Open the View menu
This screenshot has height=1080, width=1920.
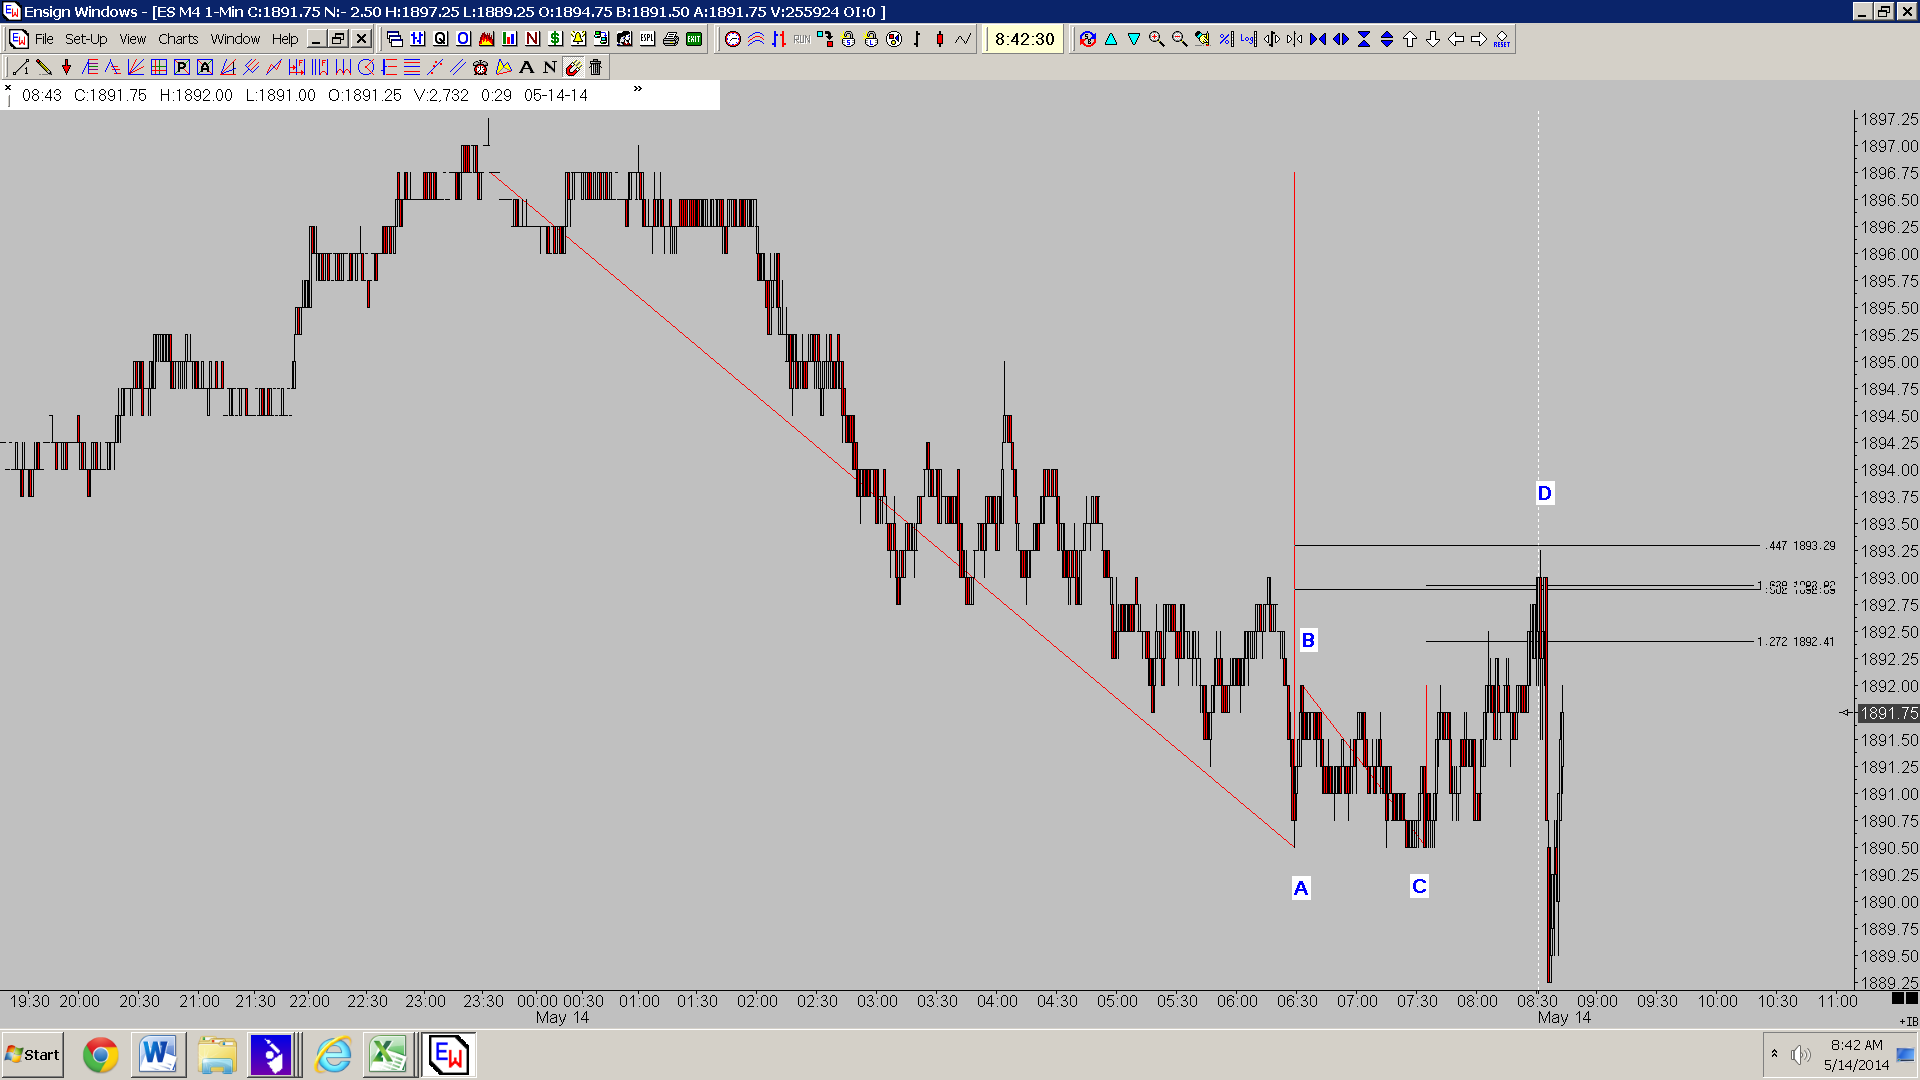click(x=133, y=39)
